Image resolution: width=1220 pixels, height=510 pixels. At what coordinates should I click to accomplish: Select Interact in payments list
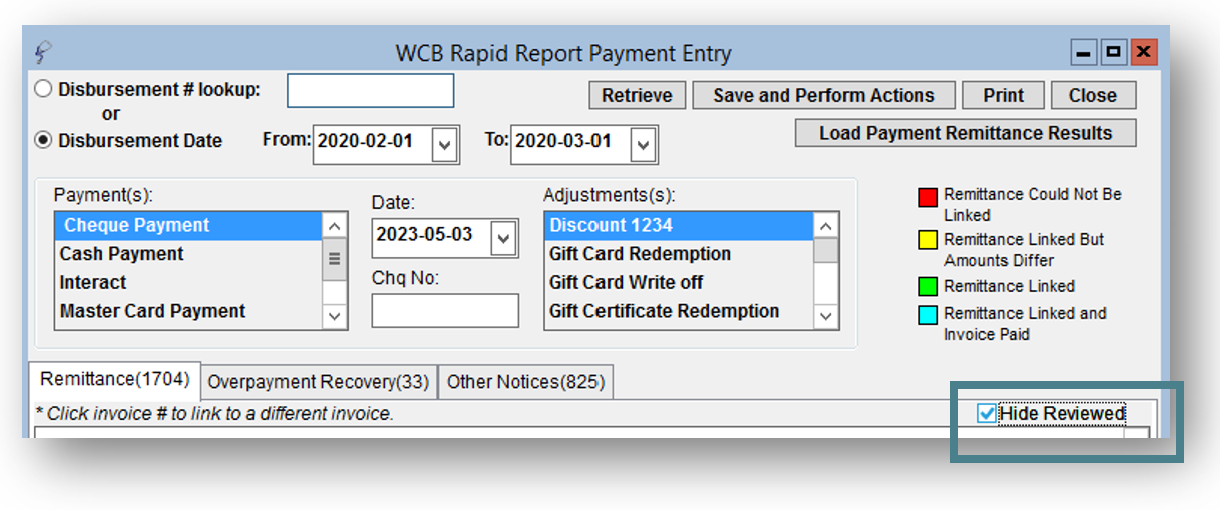pos(188,282)
